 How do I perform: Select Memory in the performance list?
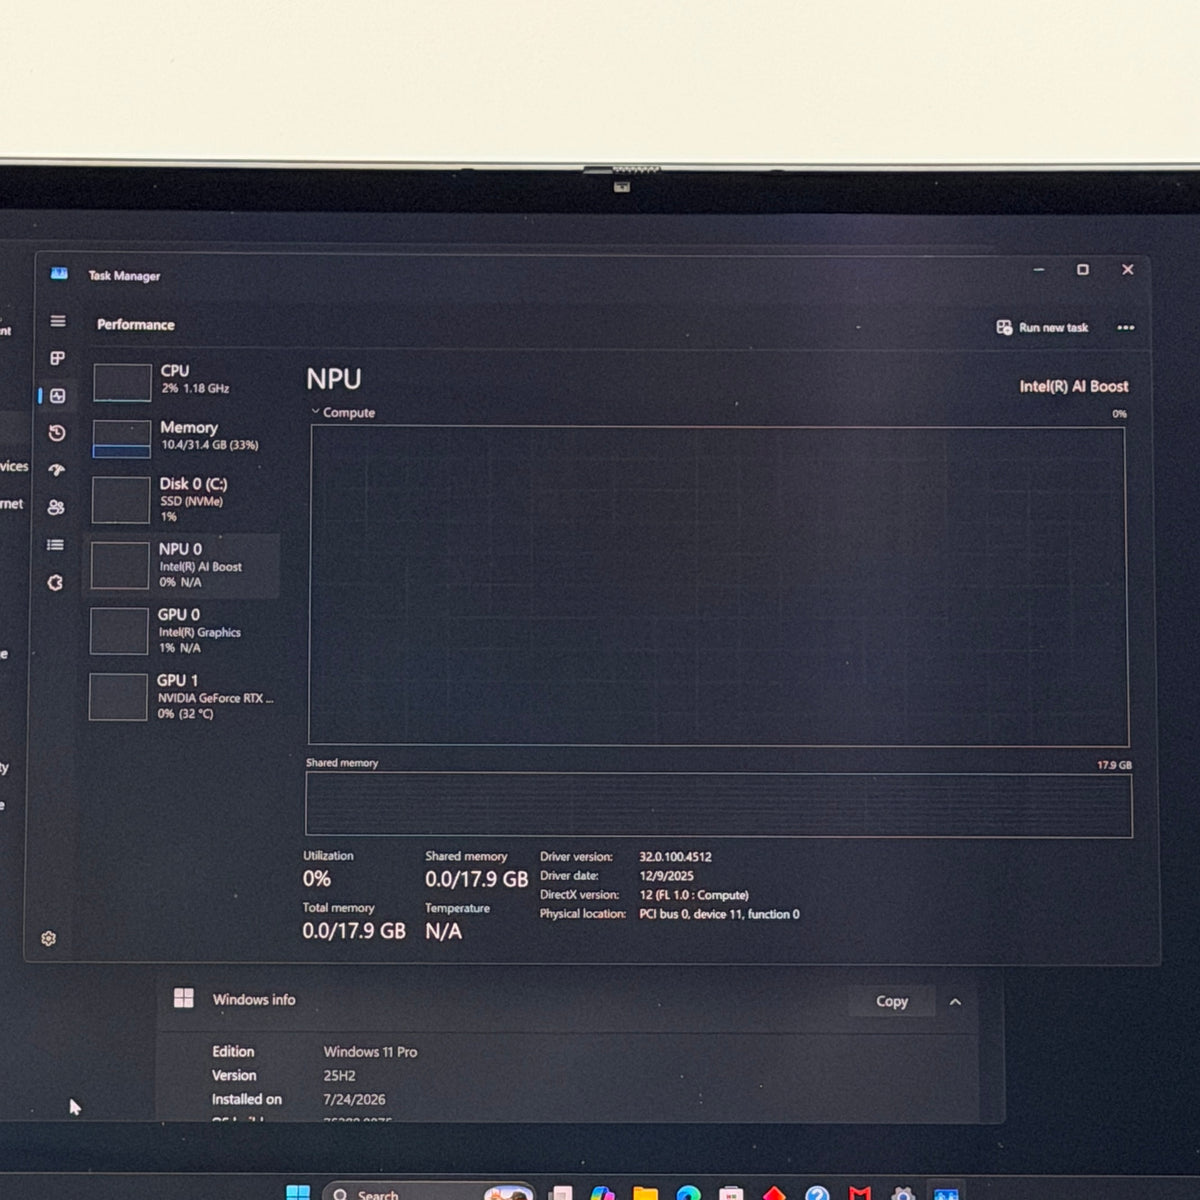(186, 437)
